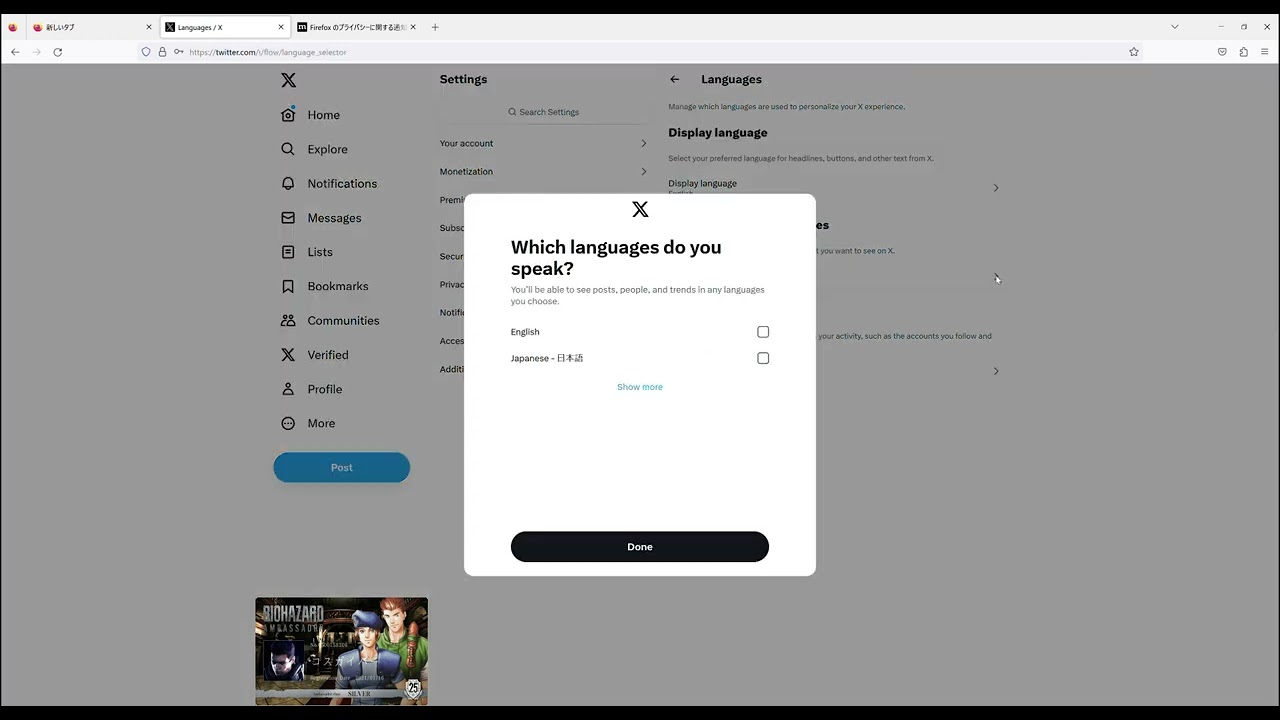Click Show more languages link

[639, 387]
